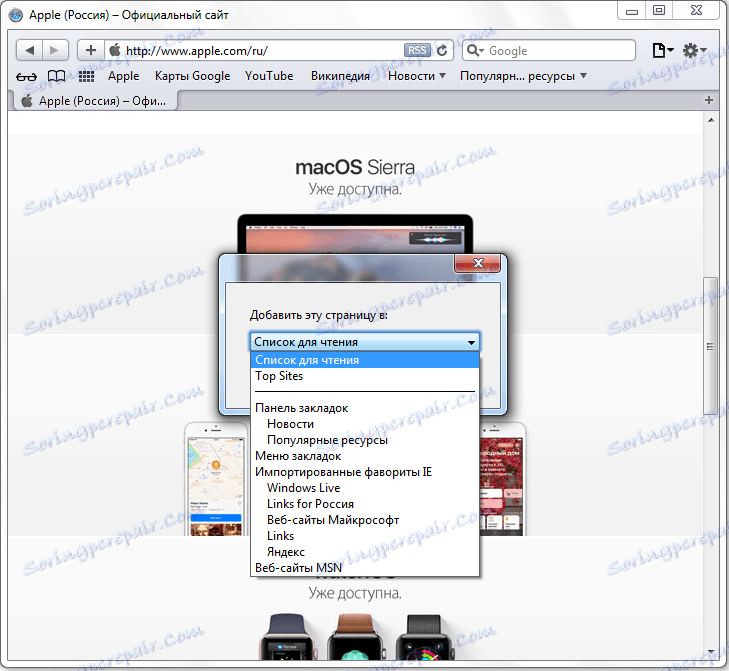
Task: Show Top Sites grid icon
Action: click(86, 76)
